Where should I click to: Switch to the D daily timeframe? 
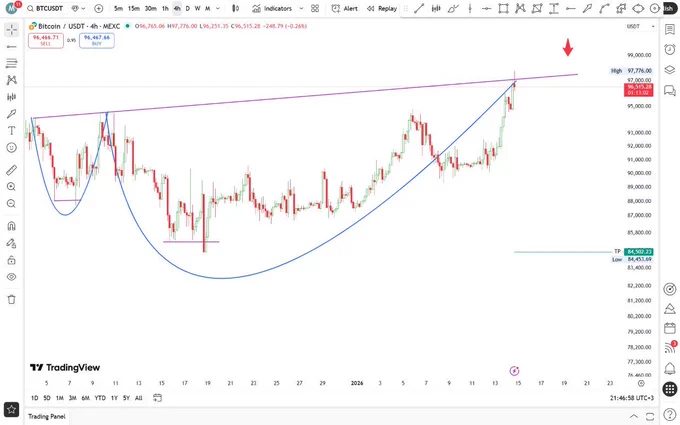click(187, 8)
